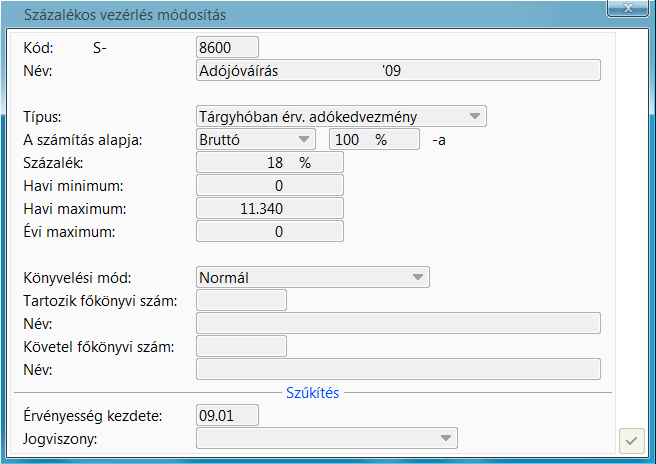Click the 100 % calculation base field
The image size is (656, 464).
click(374, 140)
